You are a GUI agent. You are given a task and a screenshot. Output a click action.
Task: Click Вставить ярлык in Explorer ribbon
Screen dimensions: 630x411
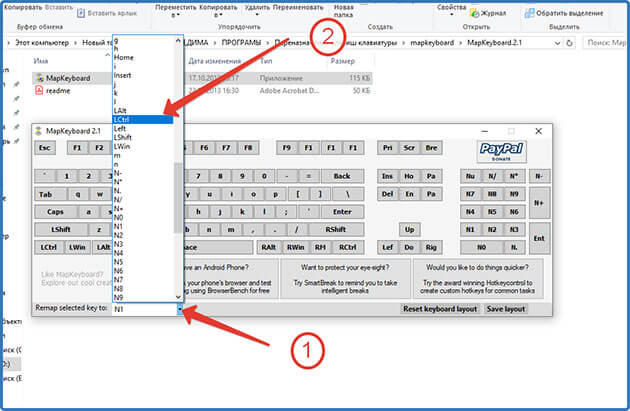coord(107,13)
